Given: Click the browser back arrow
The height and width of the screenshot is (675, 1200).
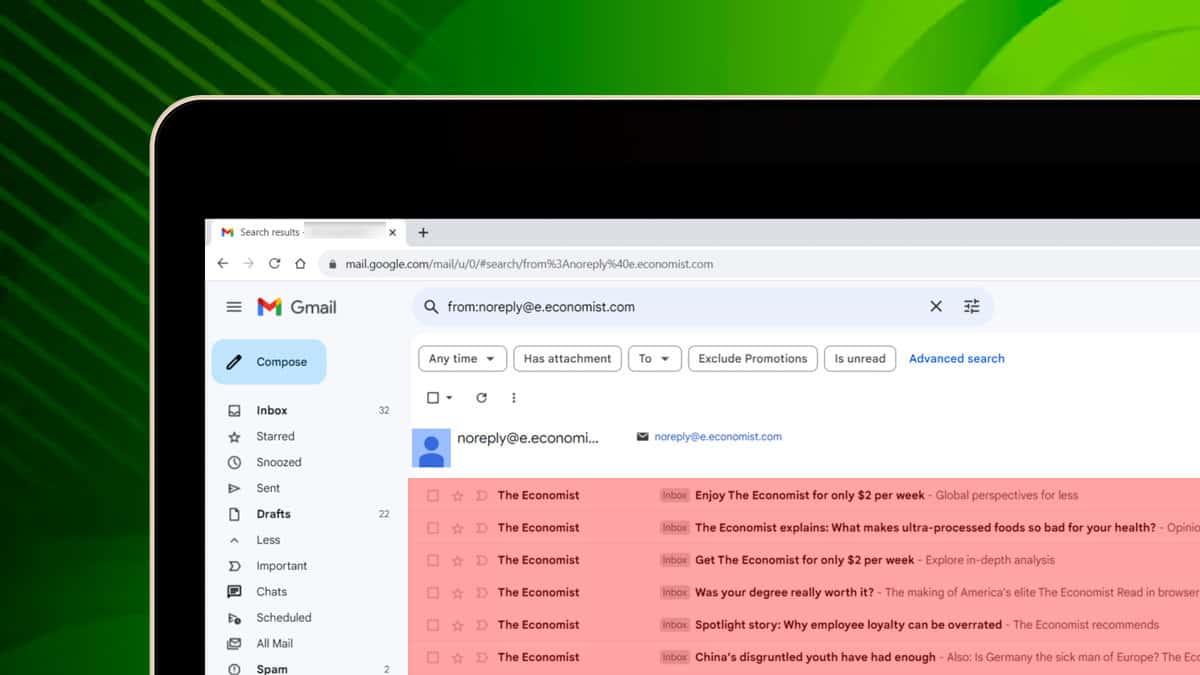Looking at the screenshot, I should coord(223,264).
